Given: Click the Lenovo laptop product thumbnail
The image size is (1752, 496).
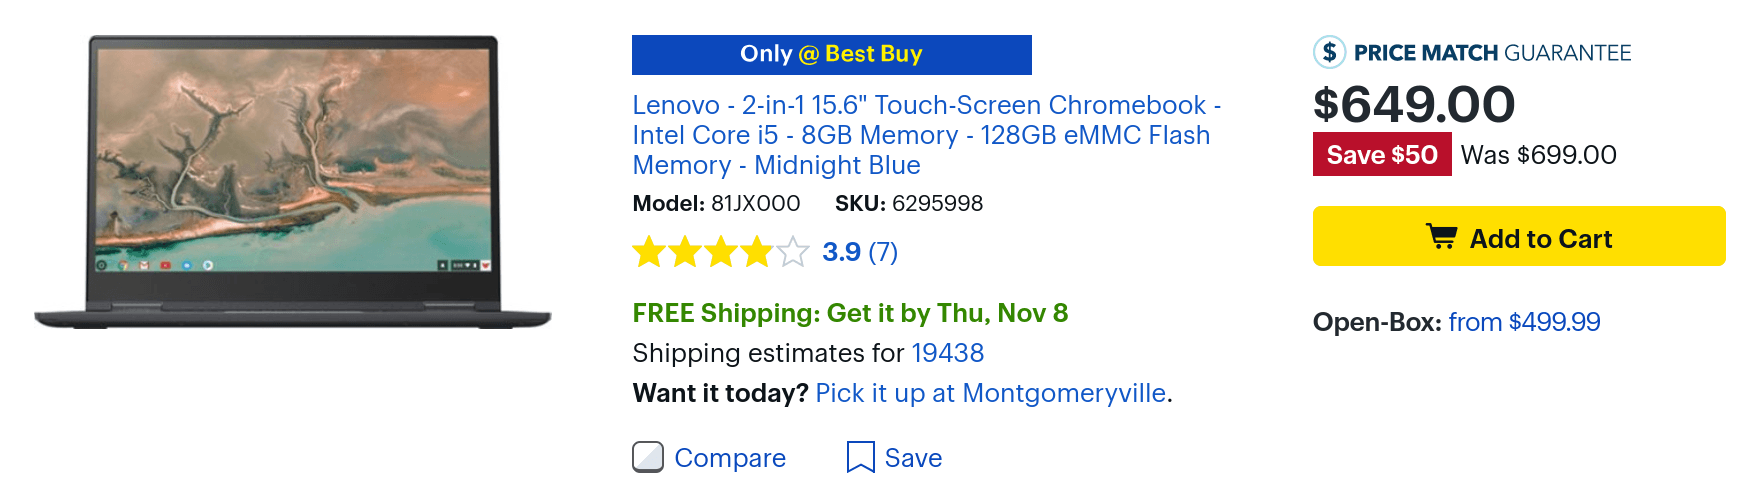Looking at the screenshot, I should point(293,183).
